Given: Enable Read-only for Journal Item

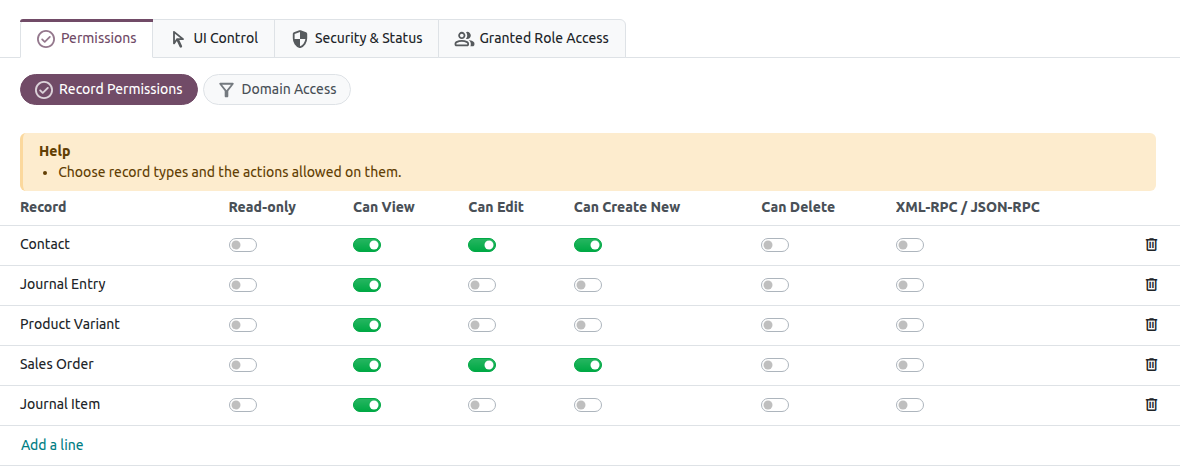Looking at the screenshot, I should (243, 405).
